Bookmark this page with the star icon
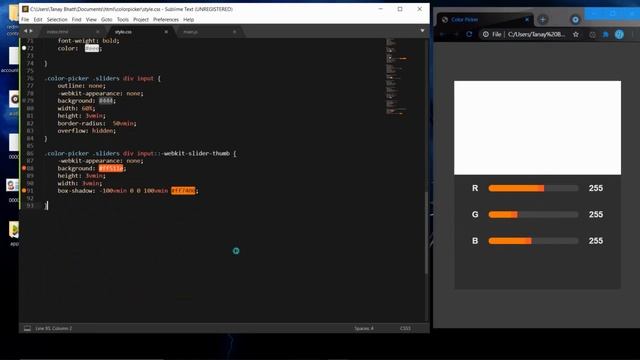Image resolution: width=640 pixels, height=360 pixels. [576, 34]
